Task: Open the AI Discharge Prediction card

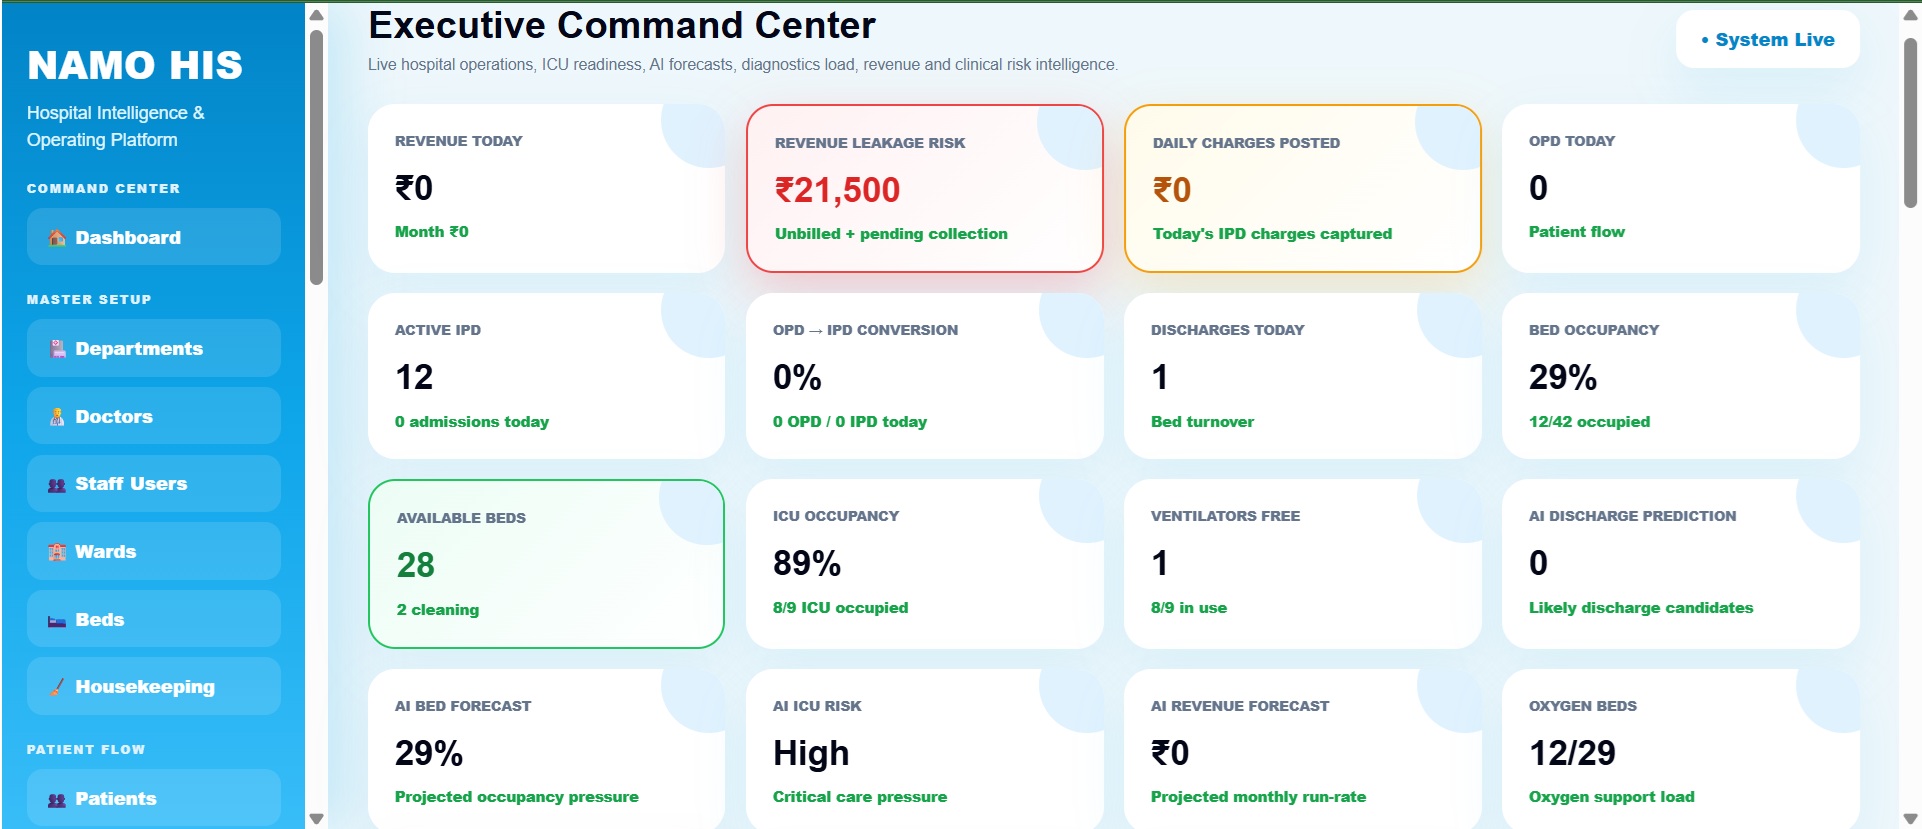Action: pyautogui.click(x=1681, y=564)
